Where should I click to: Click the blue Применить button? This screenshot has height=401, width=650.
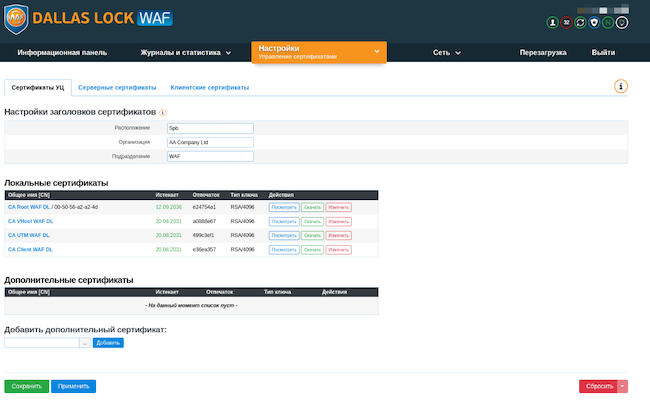[x=73, y=386]
